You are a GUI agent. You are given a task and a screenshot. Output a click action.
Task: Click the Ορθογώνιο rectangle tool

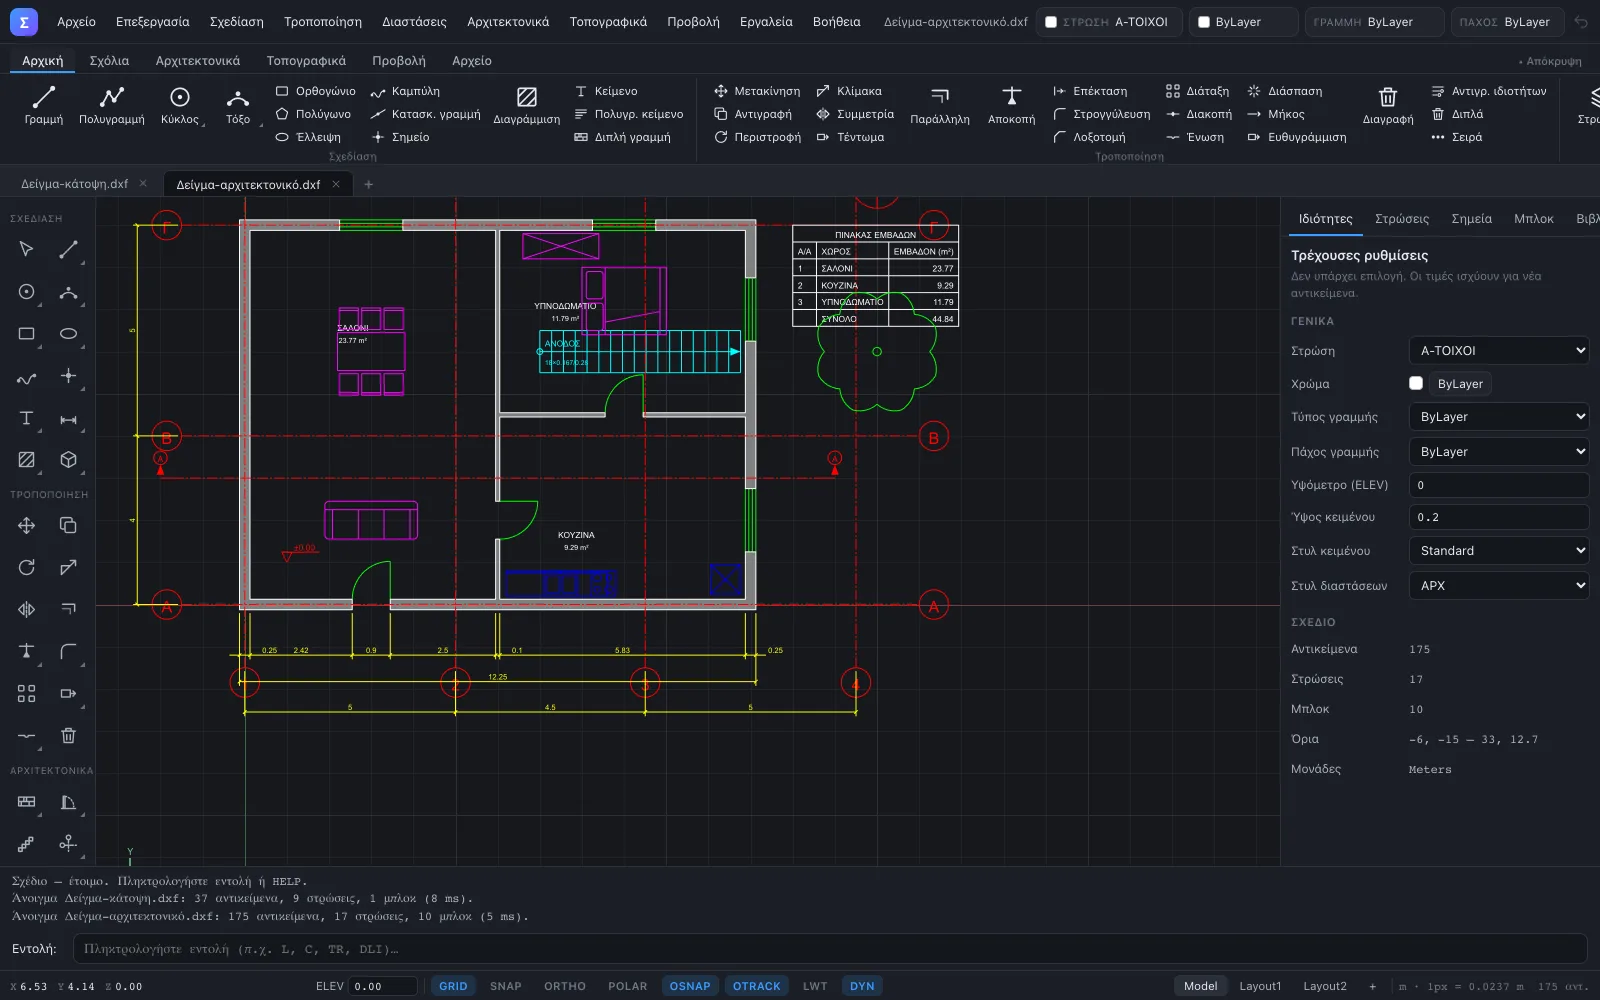(315, 91)
